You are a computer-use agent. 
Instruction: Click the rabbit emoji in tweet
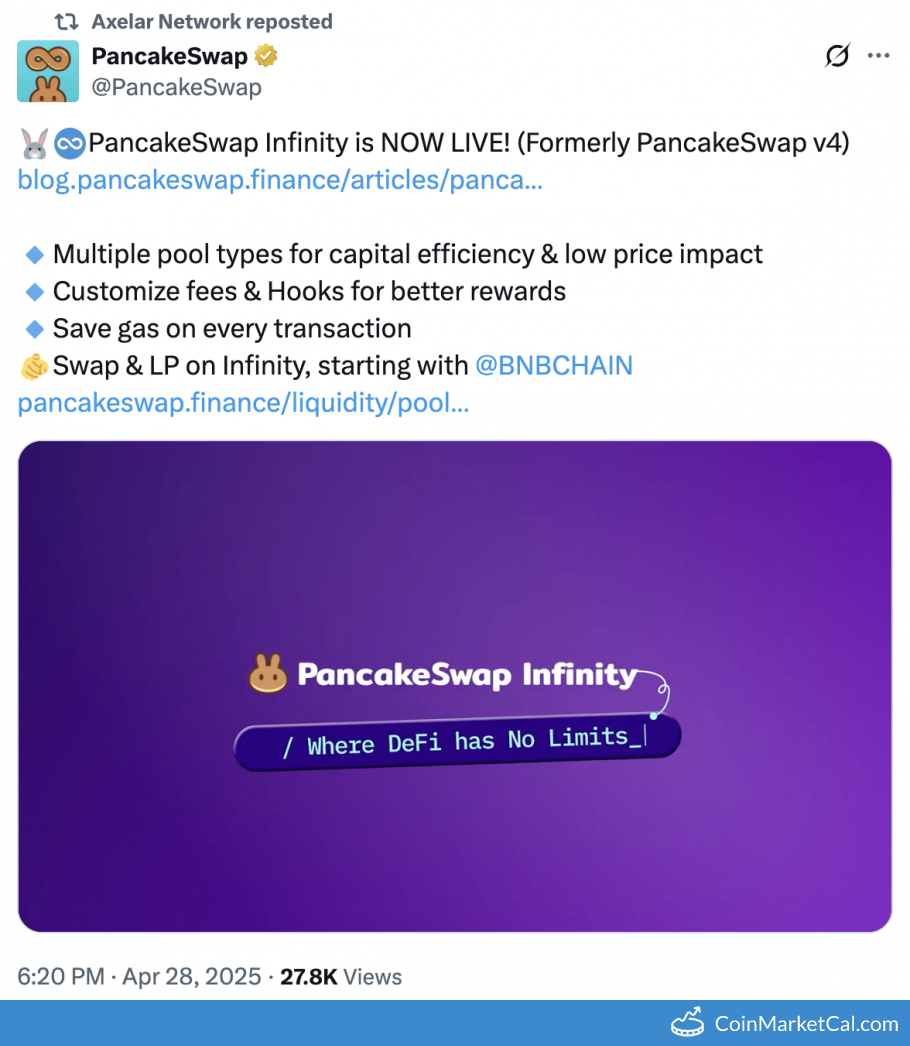(x=33, y=145)
